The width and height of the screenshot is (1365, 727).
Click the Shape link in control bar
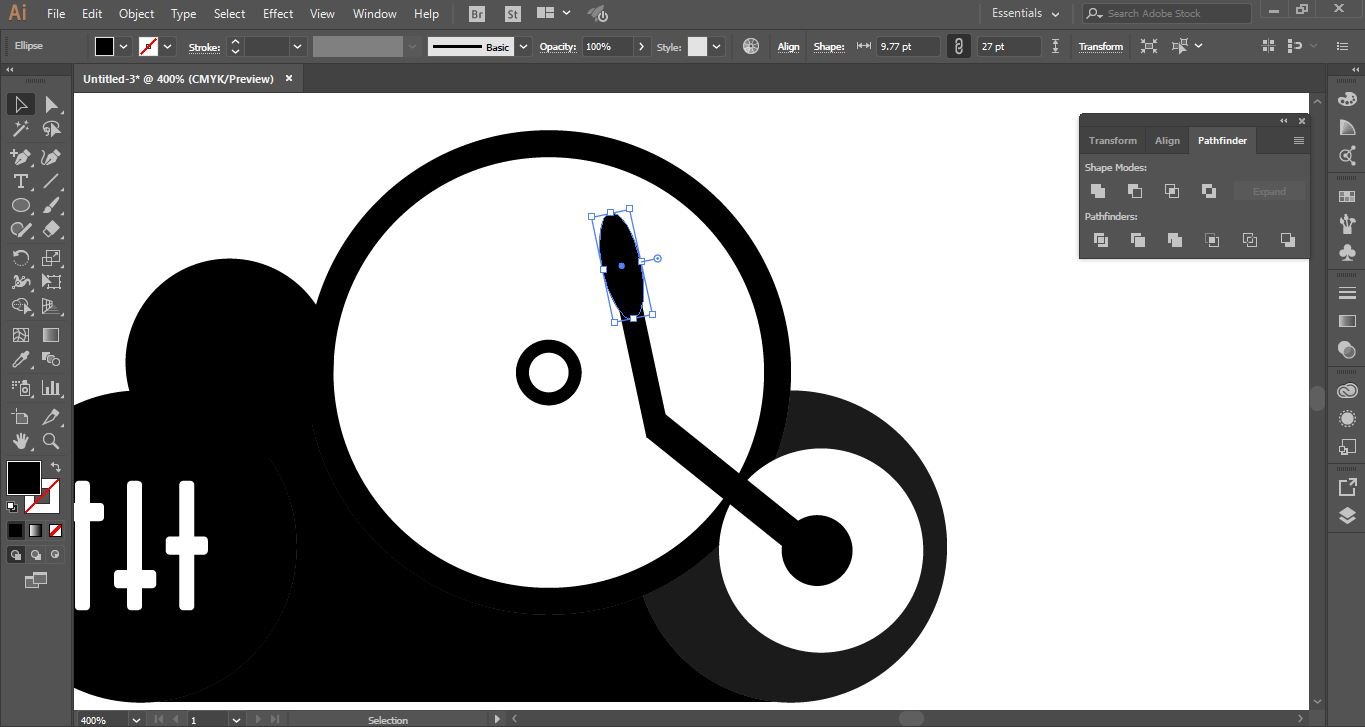[829, 47]
